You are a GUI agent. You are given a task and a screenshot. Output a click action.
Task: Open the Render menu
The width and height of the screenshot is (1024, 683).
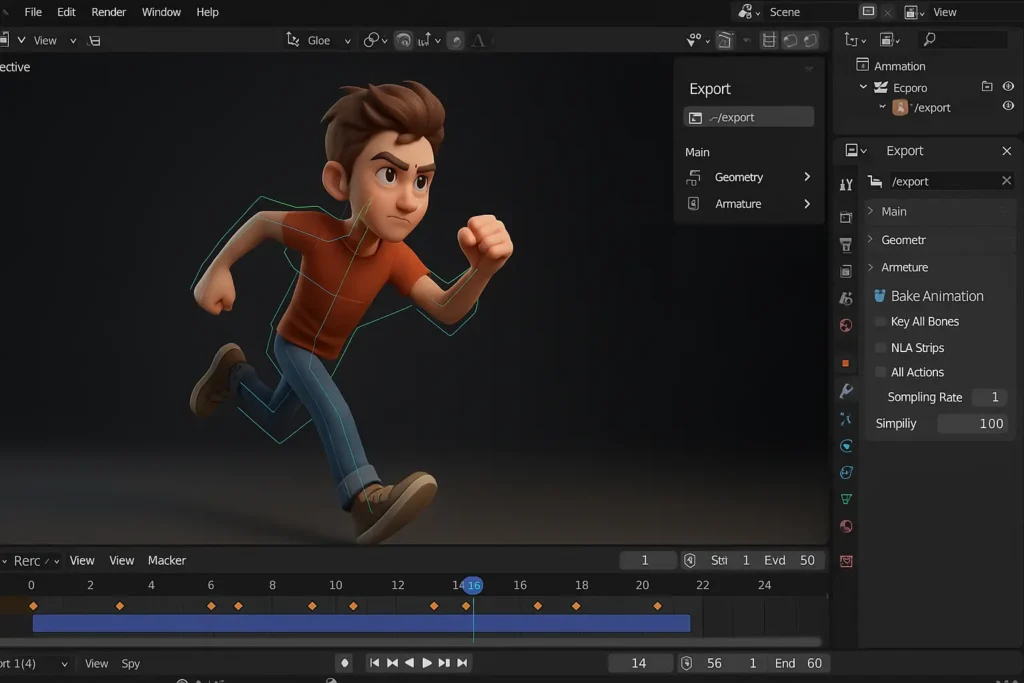click(108, 12)
